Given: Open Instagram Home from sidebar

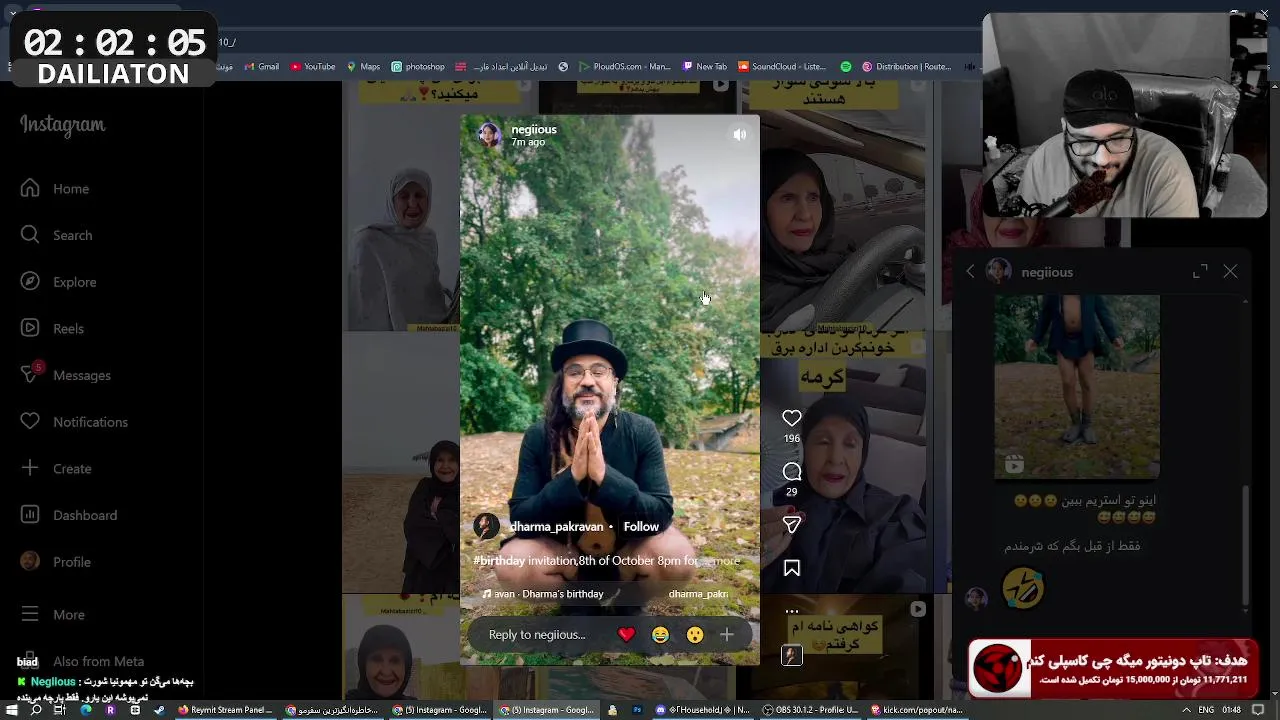Looking at the screenshot, I should click(x=55, y=188).
